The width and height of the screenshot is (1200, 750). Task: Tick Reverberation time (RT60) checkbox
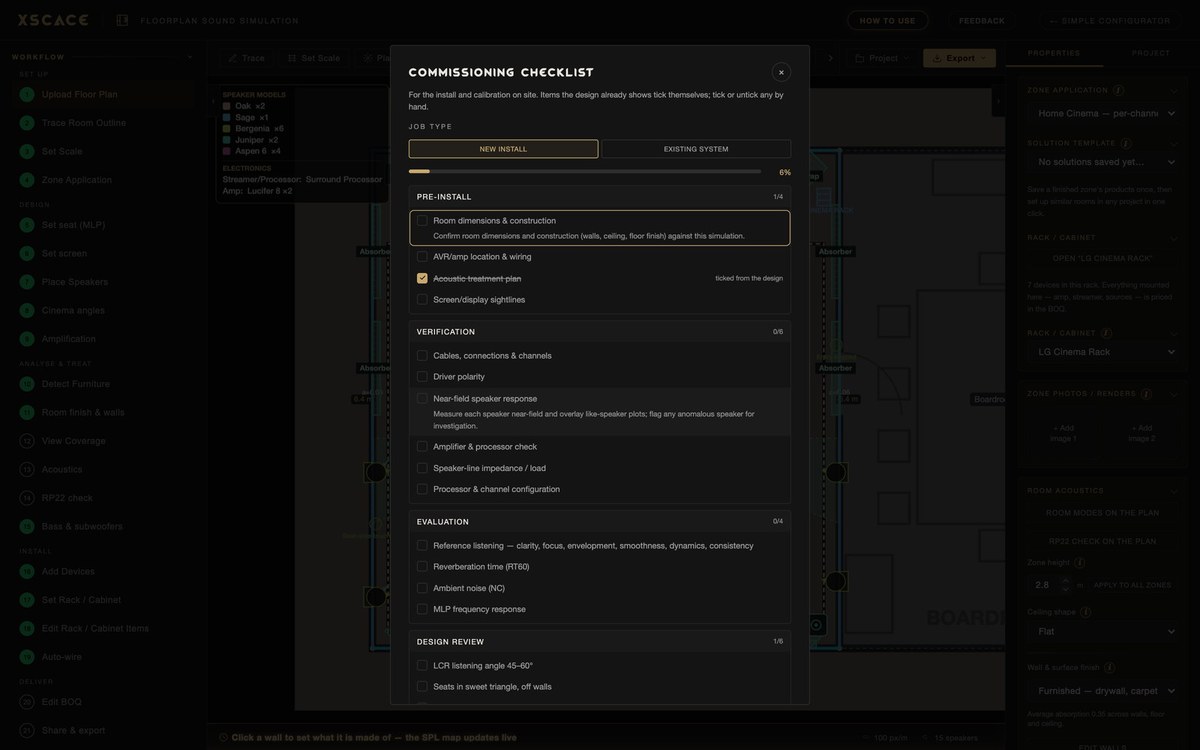click(422, 567)
